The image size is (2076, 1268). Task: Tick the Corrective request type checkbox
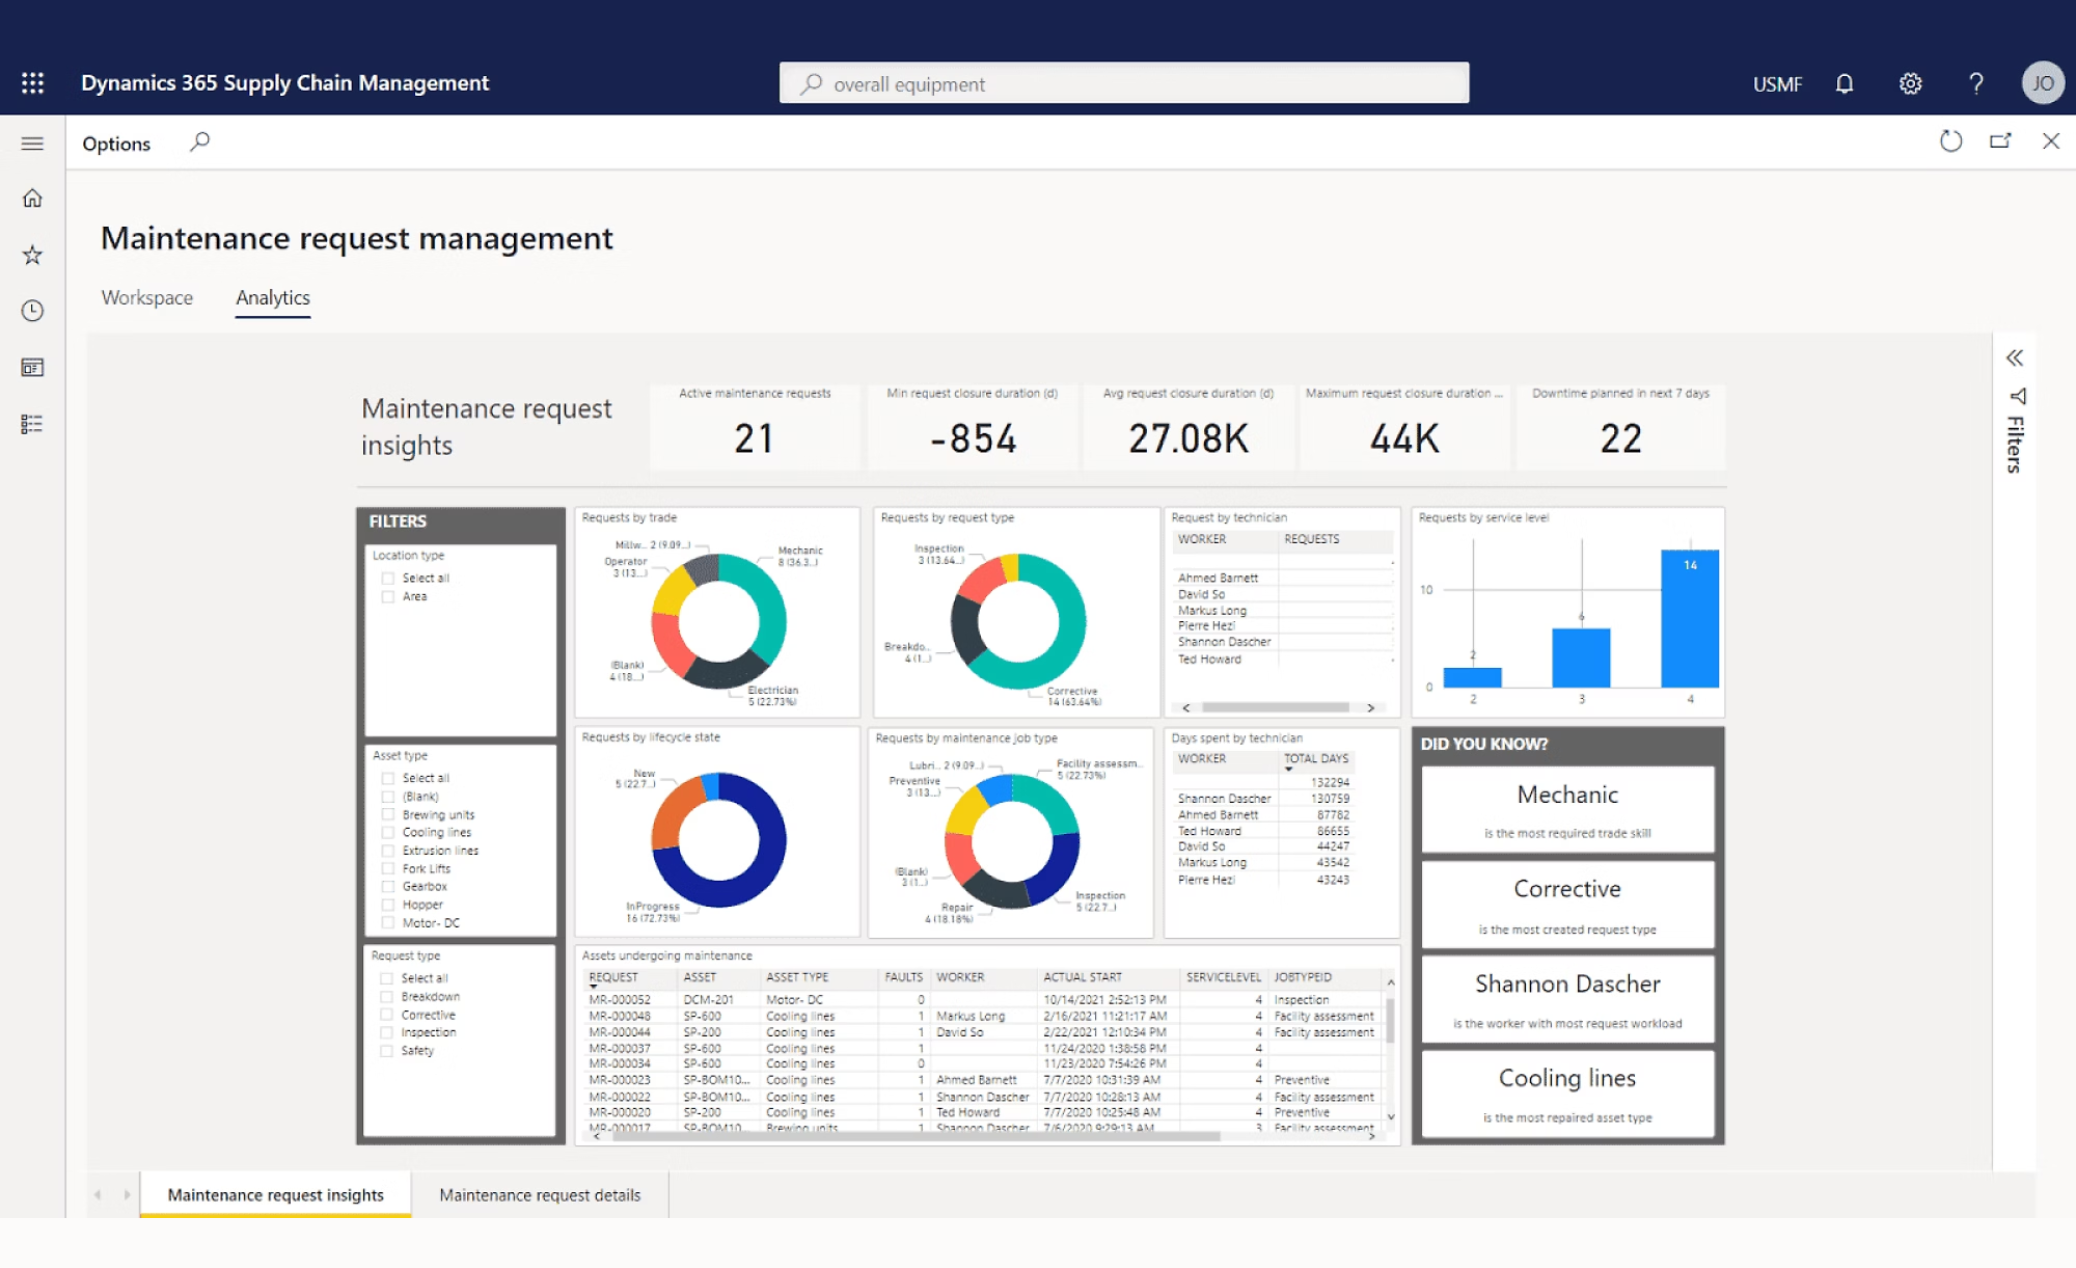click(387, 1014)
